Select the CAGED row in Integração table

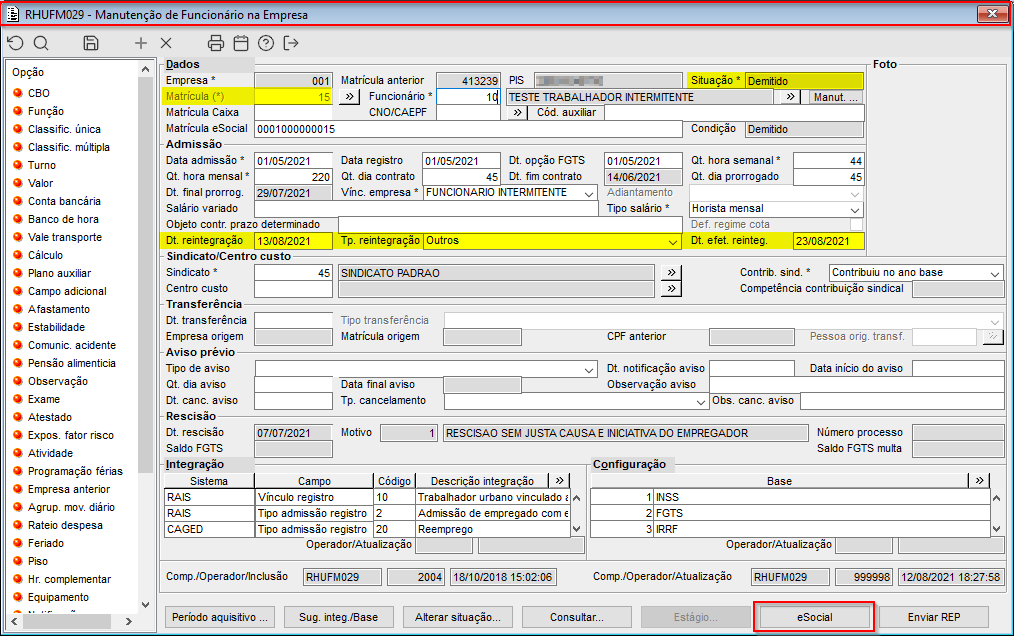367,529
